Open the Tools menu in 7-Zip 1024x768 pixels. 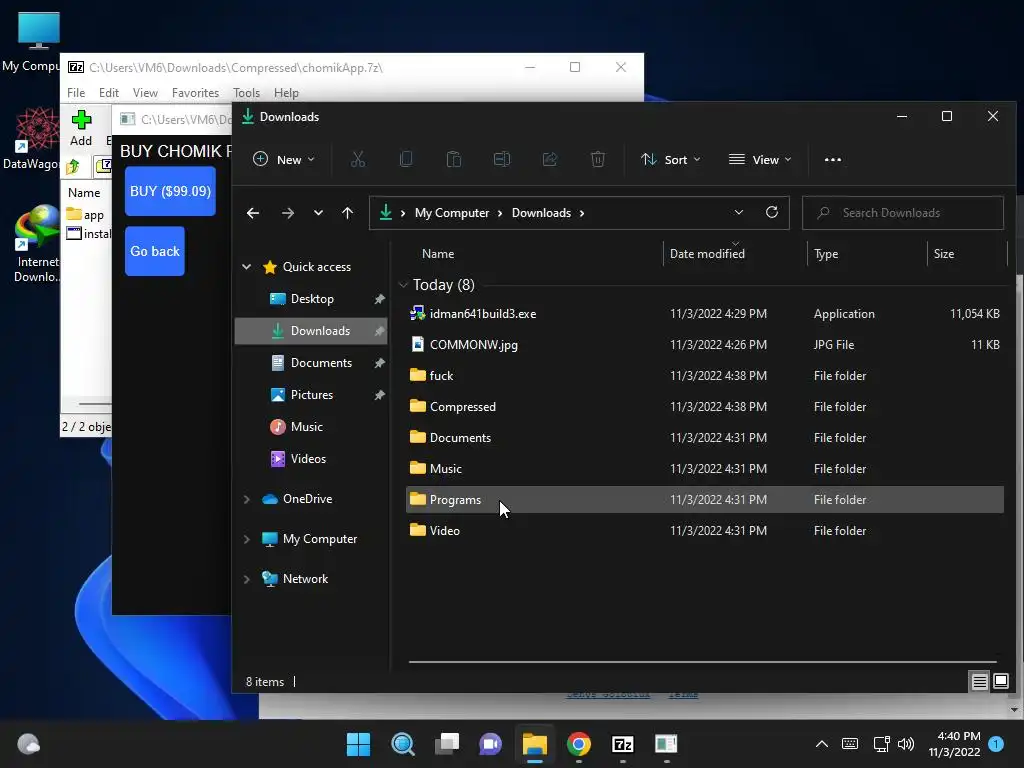coord(246,93)
